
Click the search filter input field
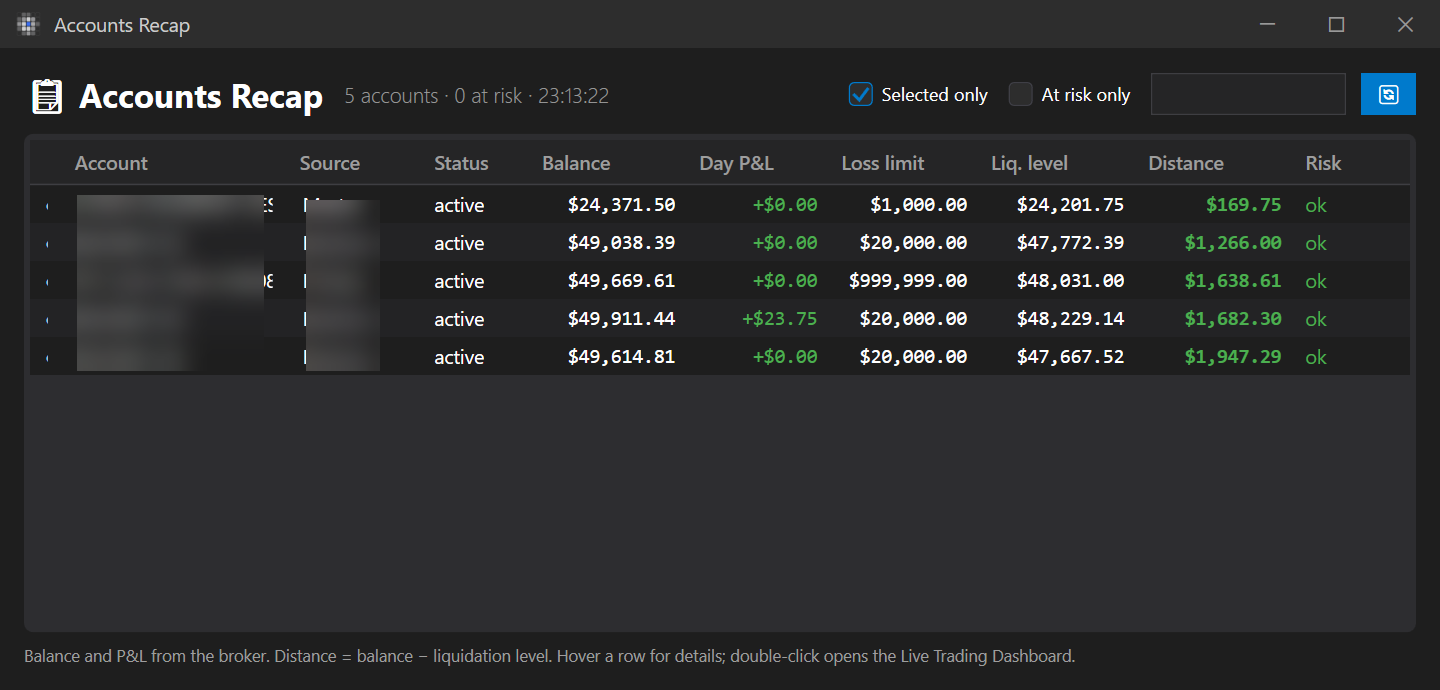(1248, 94)
